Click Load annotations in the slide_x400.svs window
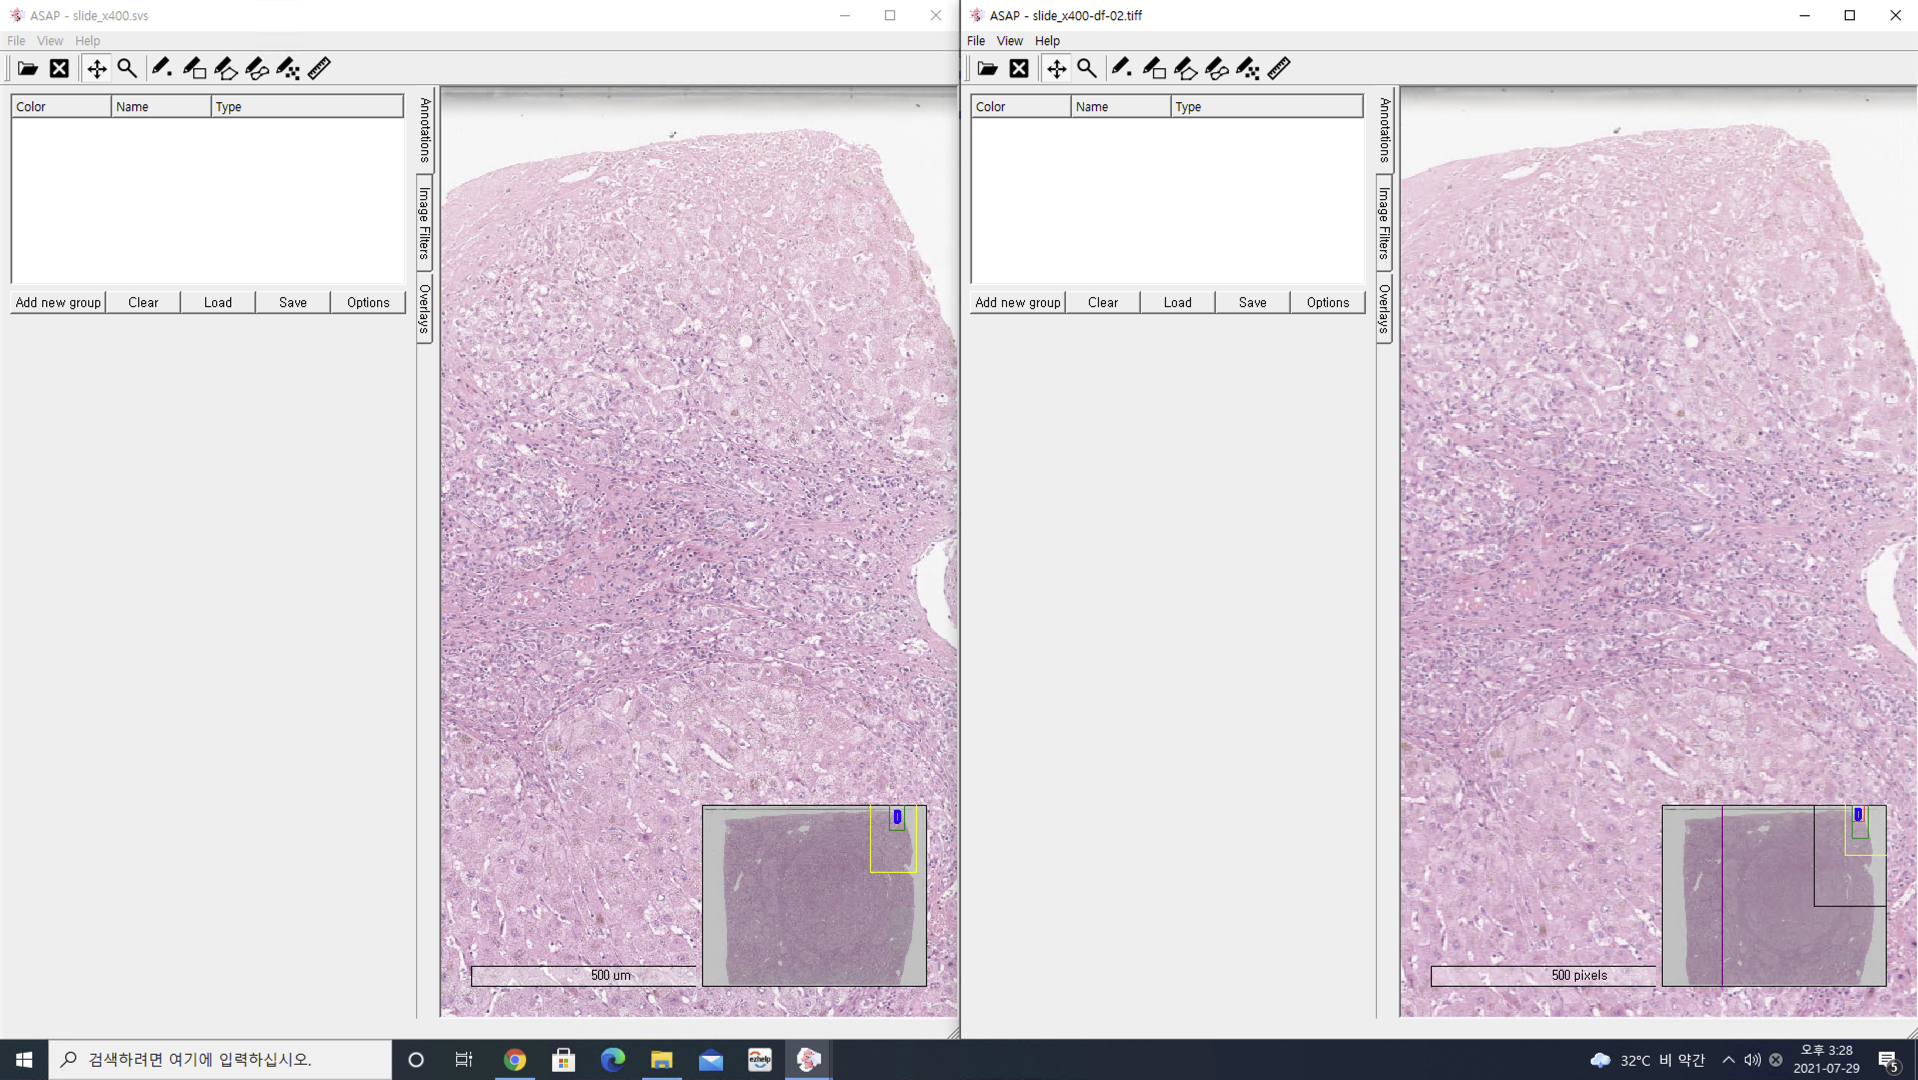Viewport: 1918px width, 1080px height. pos(218,302)
